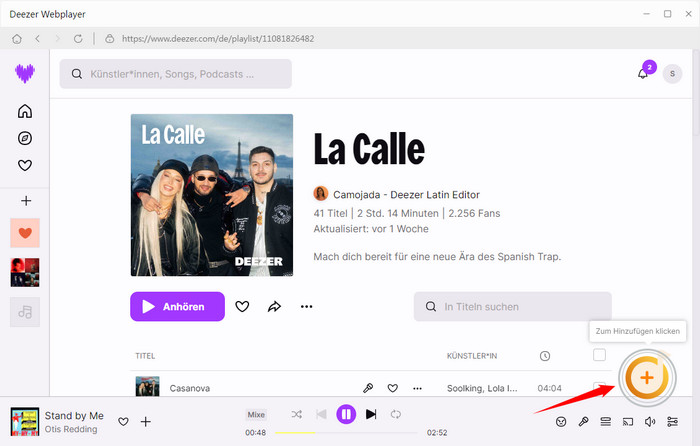Click the Casanova duration 04:04
The height and width of the screenshot is (446, 700).
550,388
